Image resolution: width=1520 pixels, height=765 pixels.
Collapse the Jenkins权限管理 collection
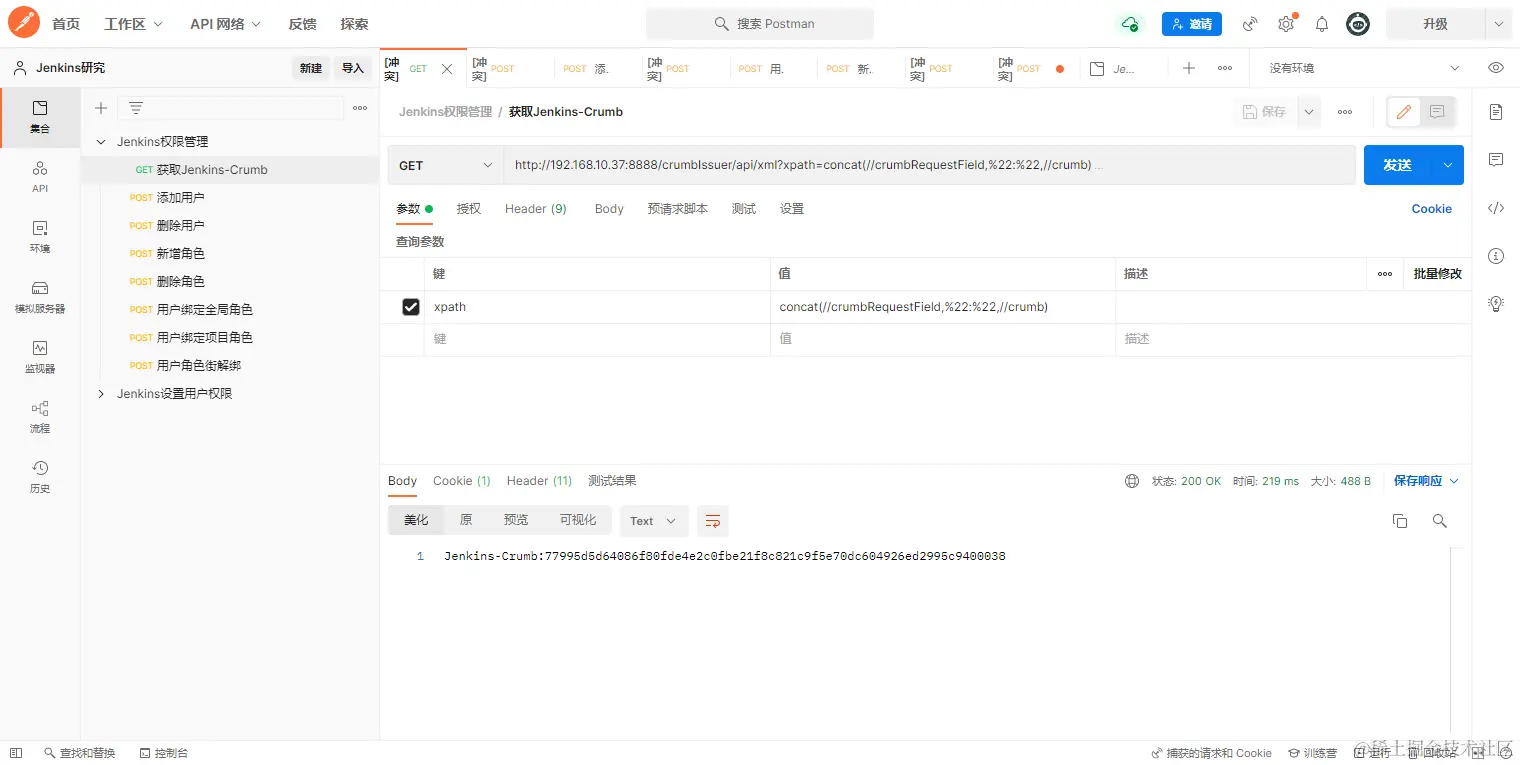pyautogui.click(x=101, y=142)
